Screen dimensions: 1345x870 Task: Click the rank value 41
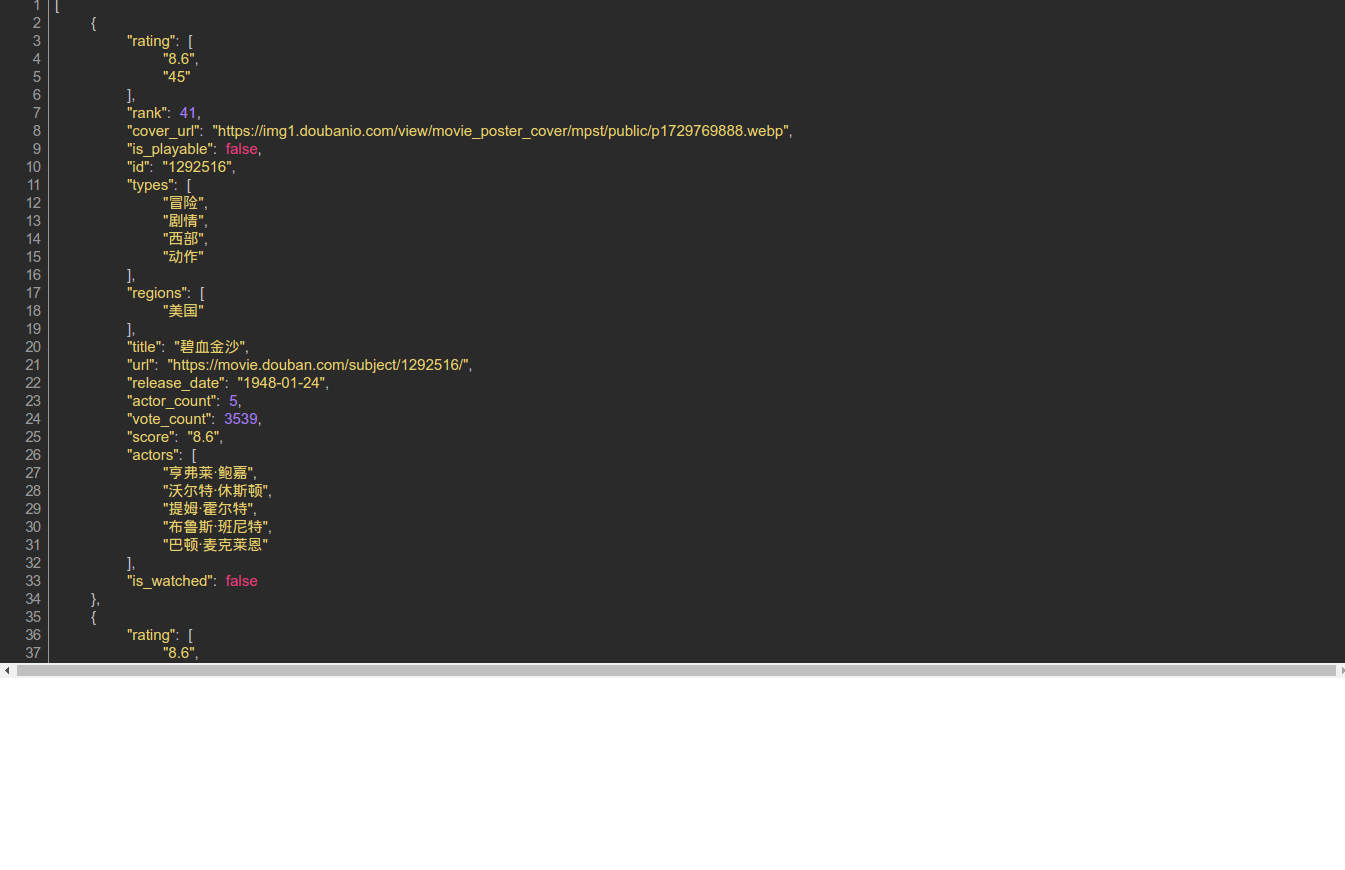188,113
